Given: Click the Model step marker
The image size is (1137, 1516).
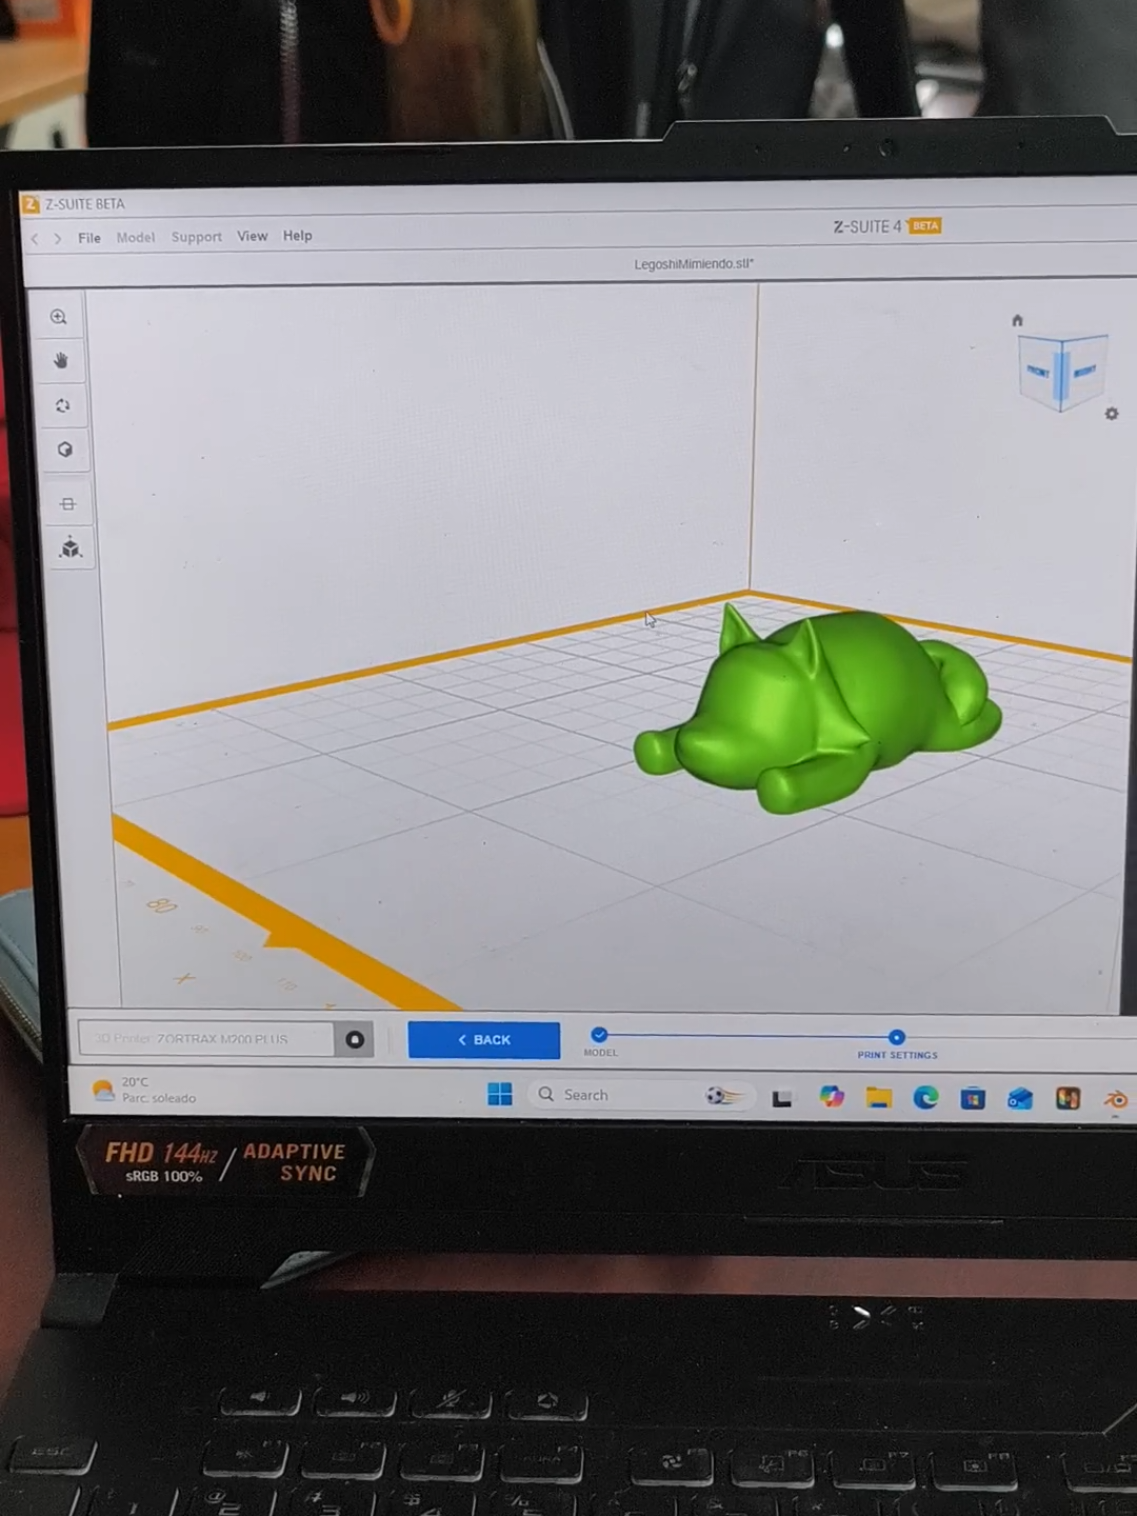Looking at the screenshot, I should (x=599, y=1035).
